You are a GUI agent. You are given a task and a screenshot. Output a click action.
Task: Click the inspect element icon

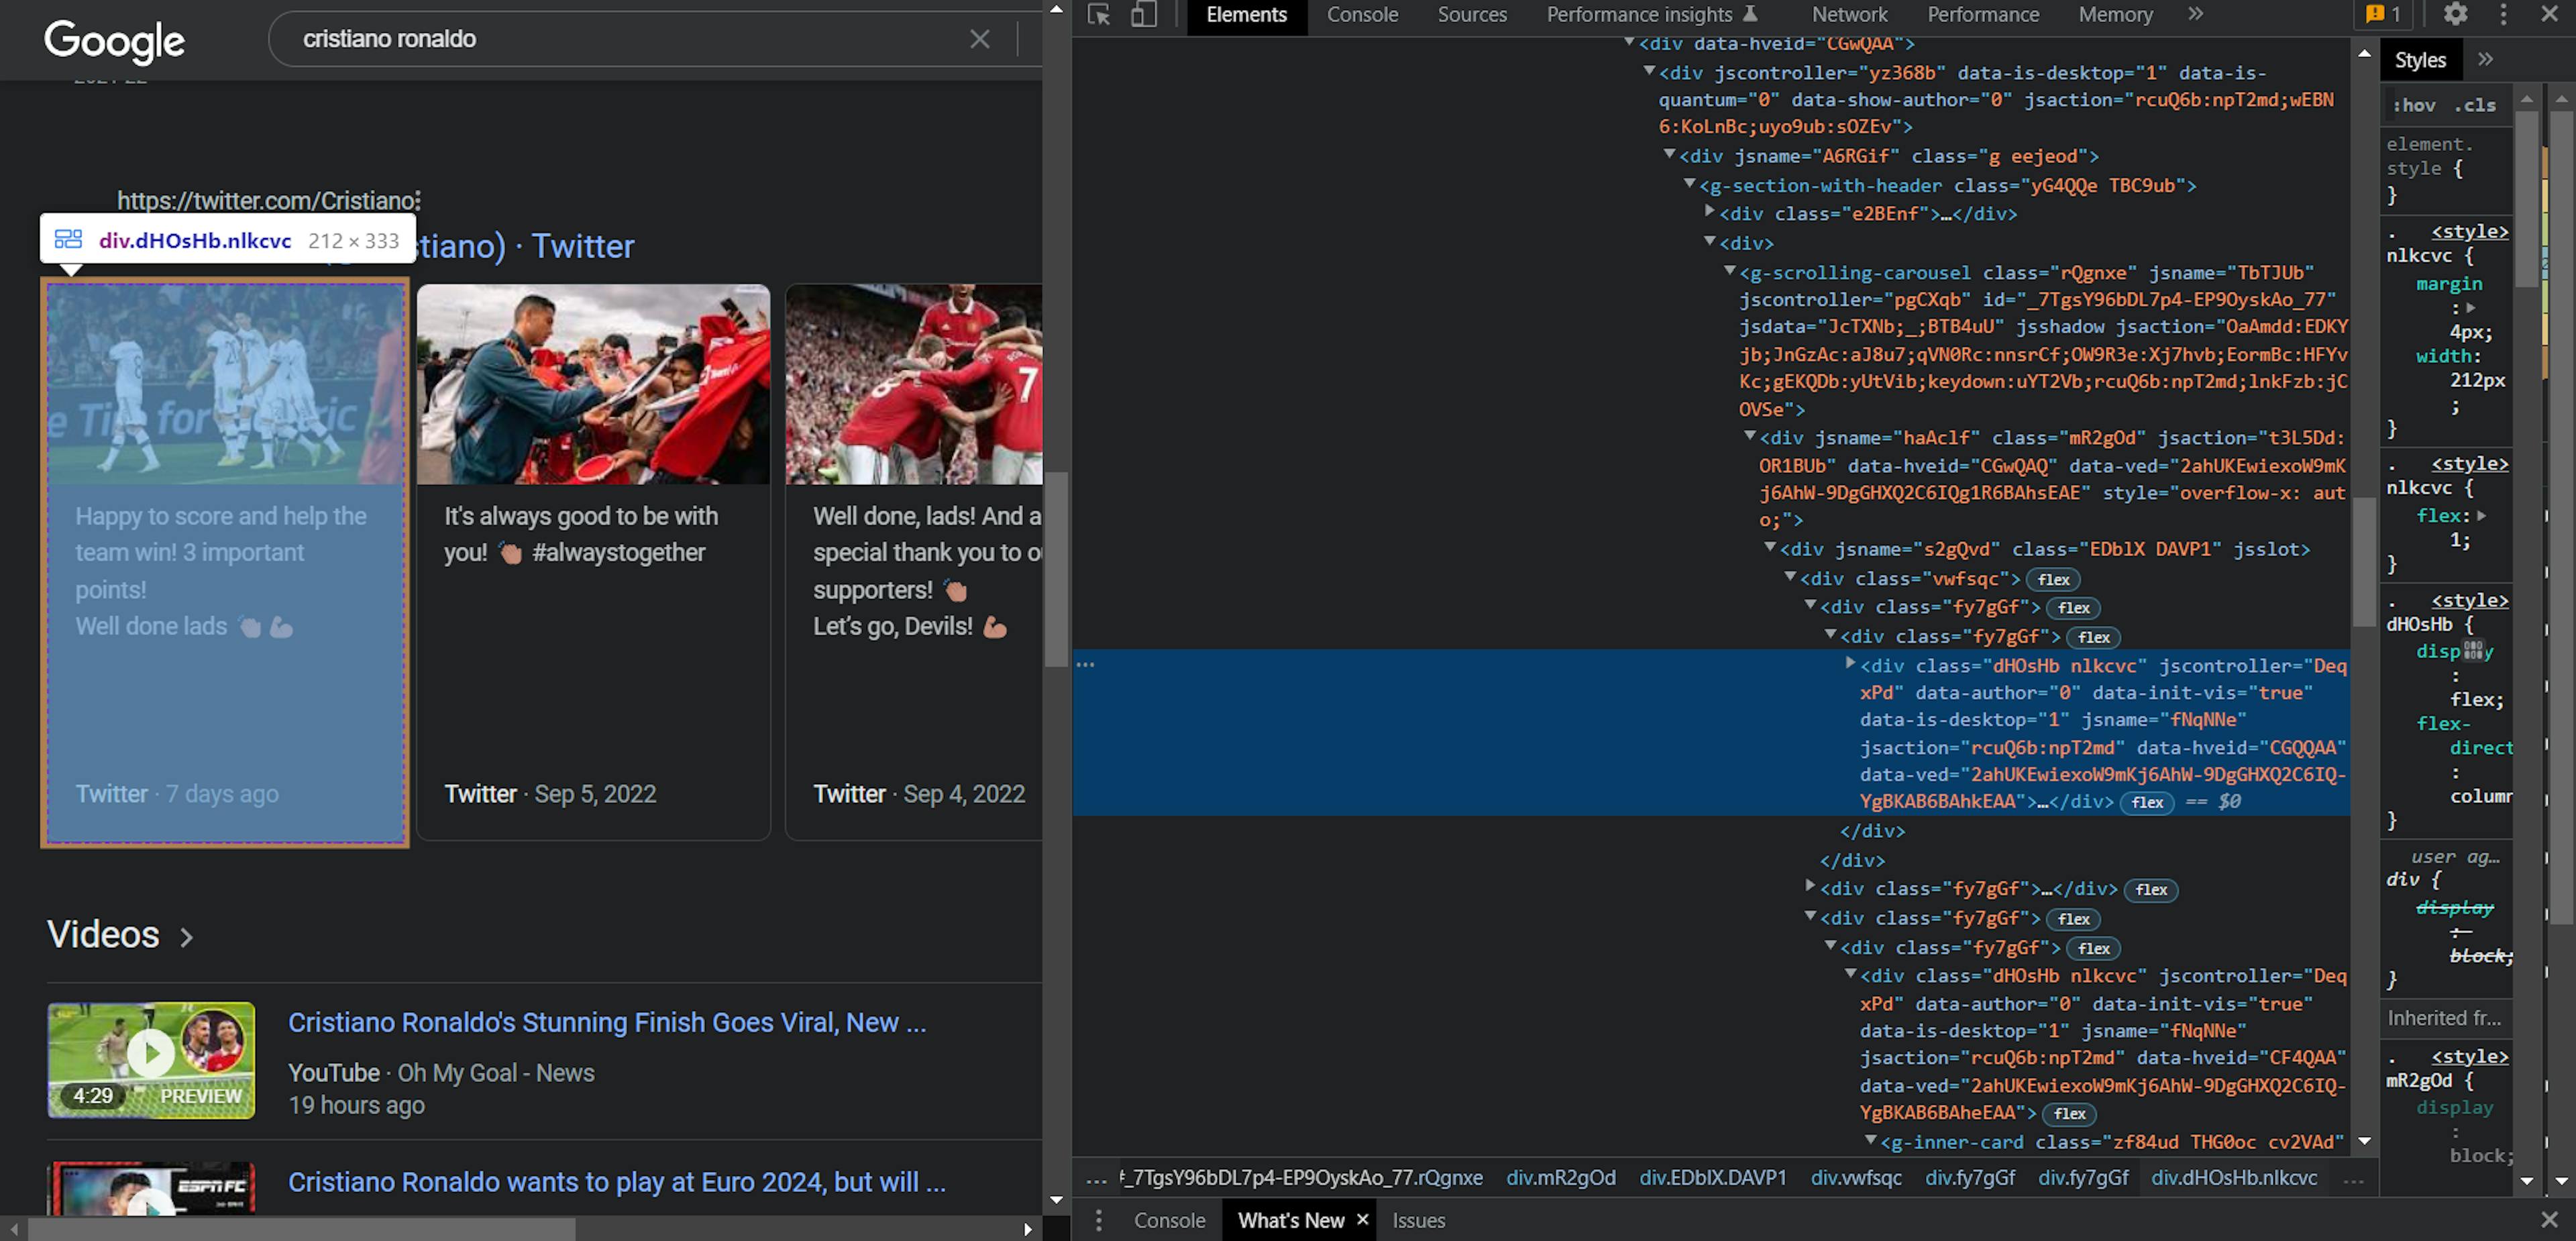tap(1099, 15)
